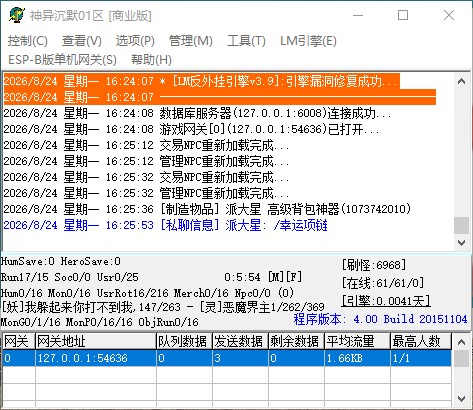Click the HumSave:0 HeroSave:0 status line
The width and height of the screenshot is (473, 410).
coord(61,261)
